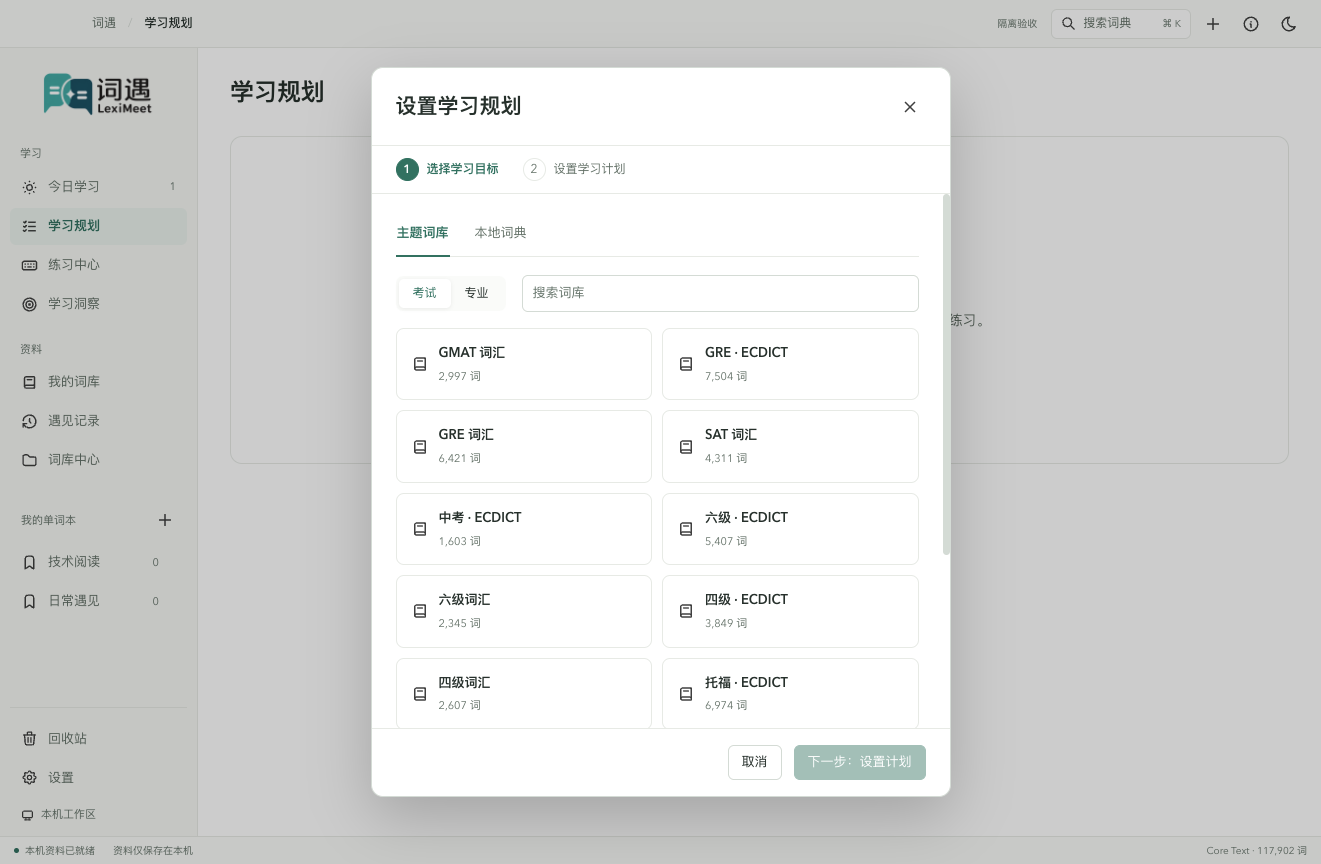Choose the 托福 · ECDICT card
This screenshot has height=864, width=1321.
(790, 693)
